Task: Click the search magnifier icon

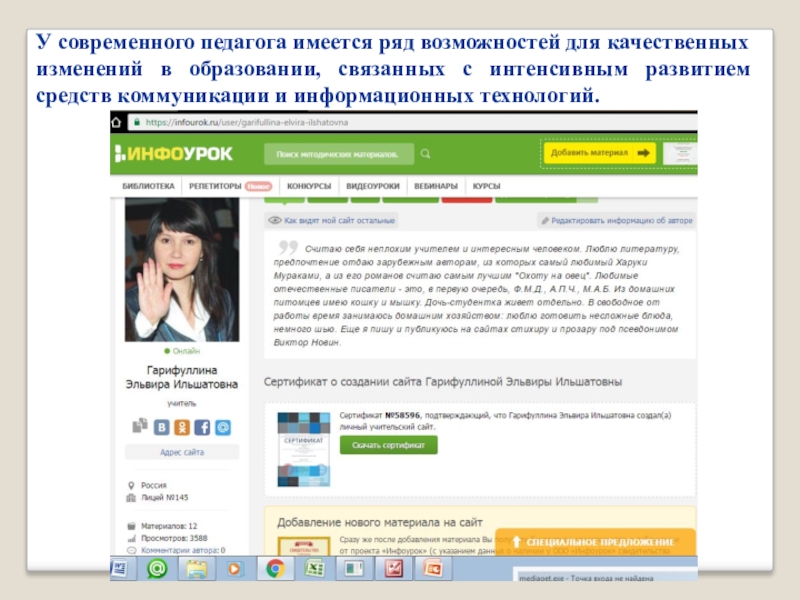Action: click(426, 154)
